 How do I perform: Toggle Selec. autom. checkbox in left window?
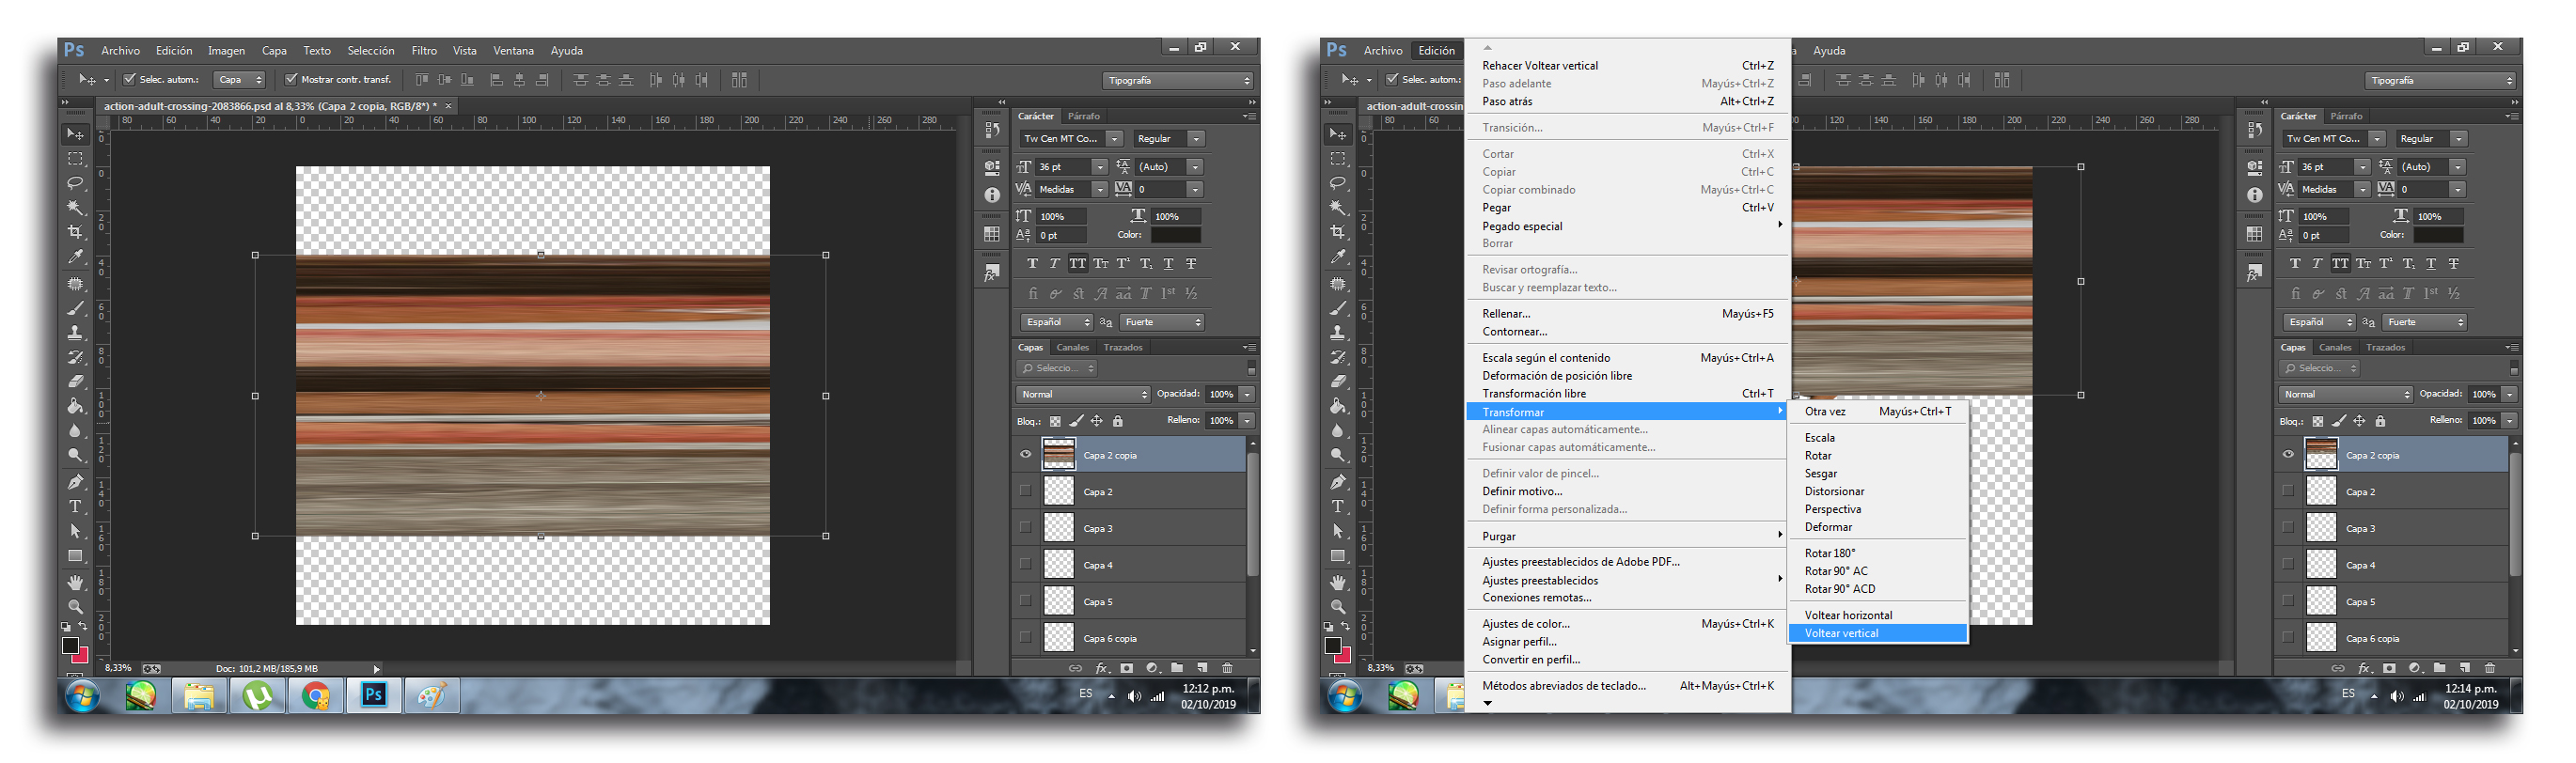(x=129, y=79)
